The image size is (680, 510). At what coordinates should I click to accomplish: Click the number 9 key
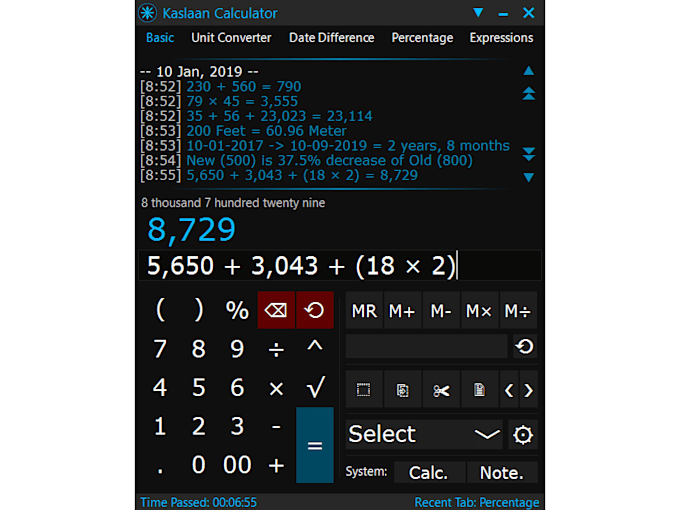click(x=237, y=349)
